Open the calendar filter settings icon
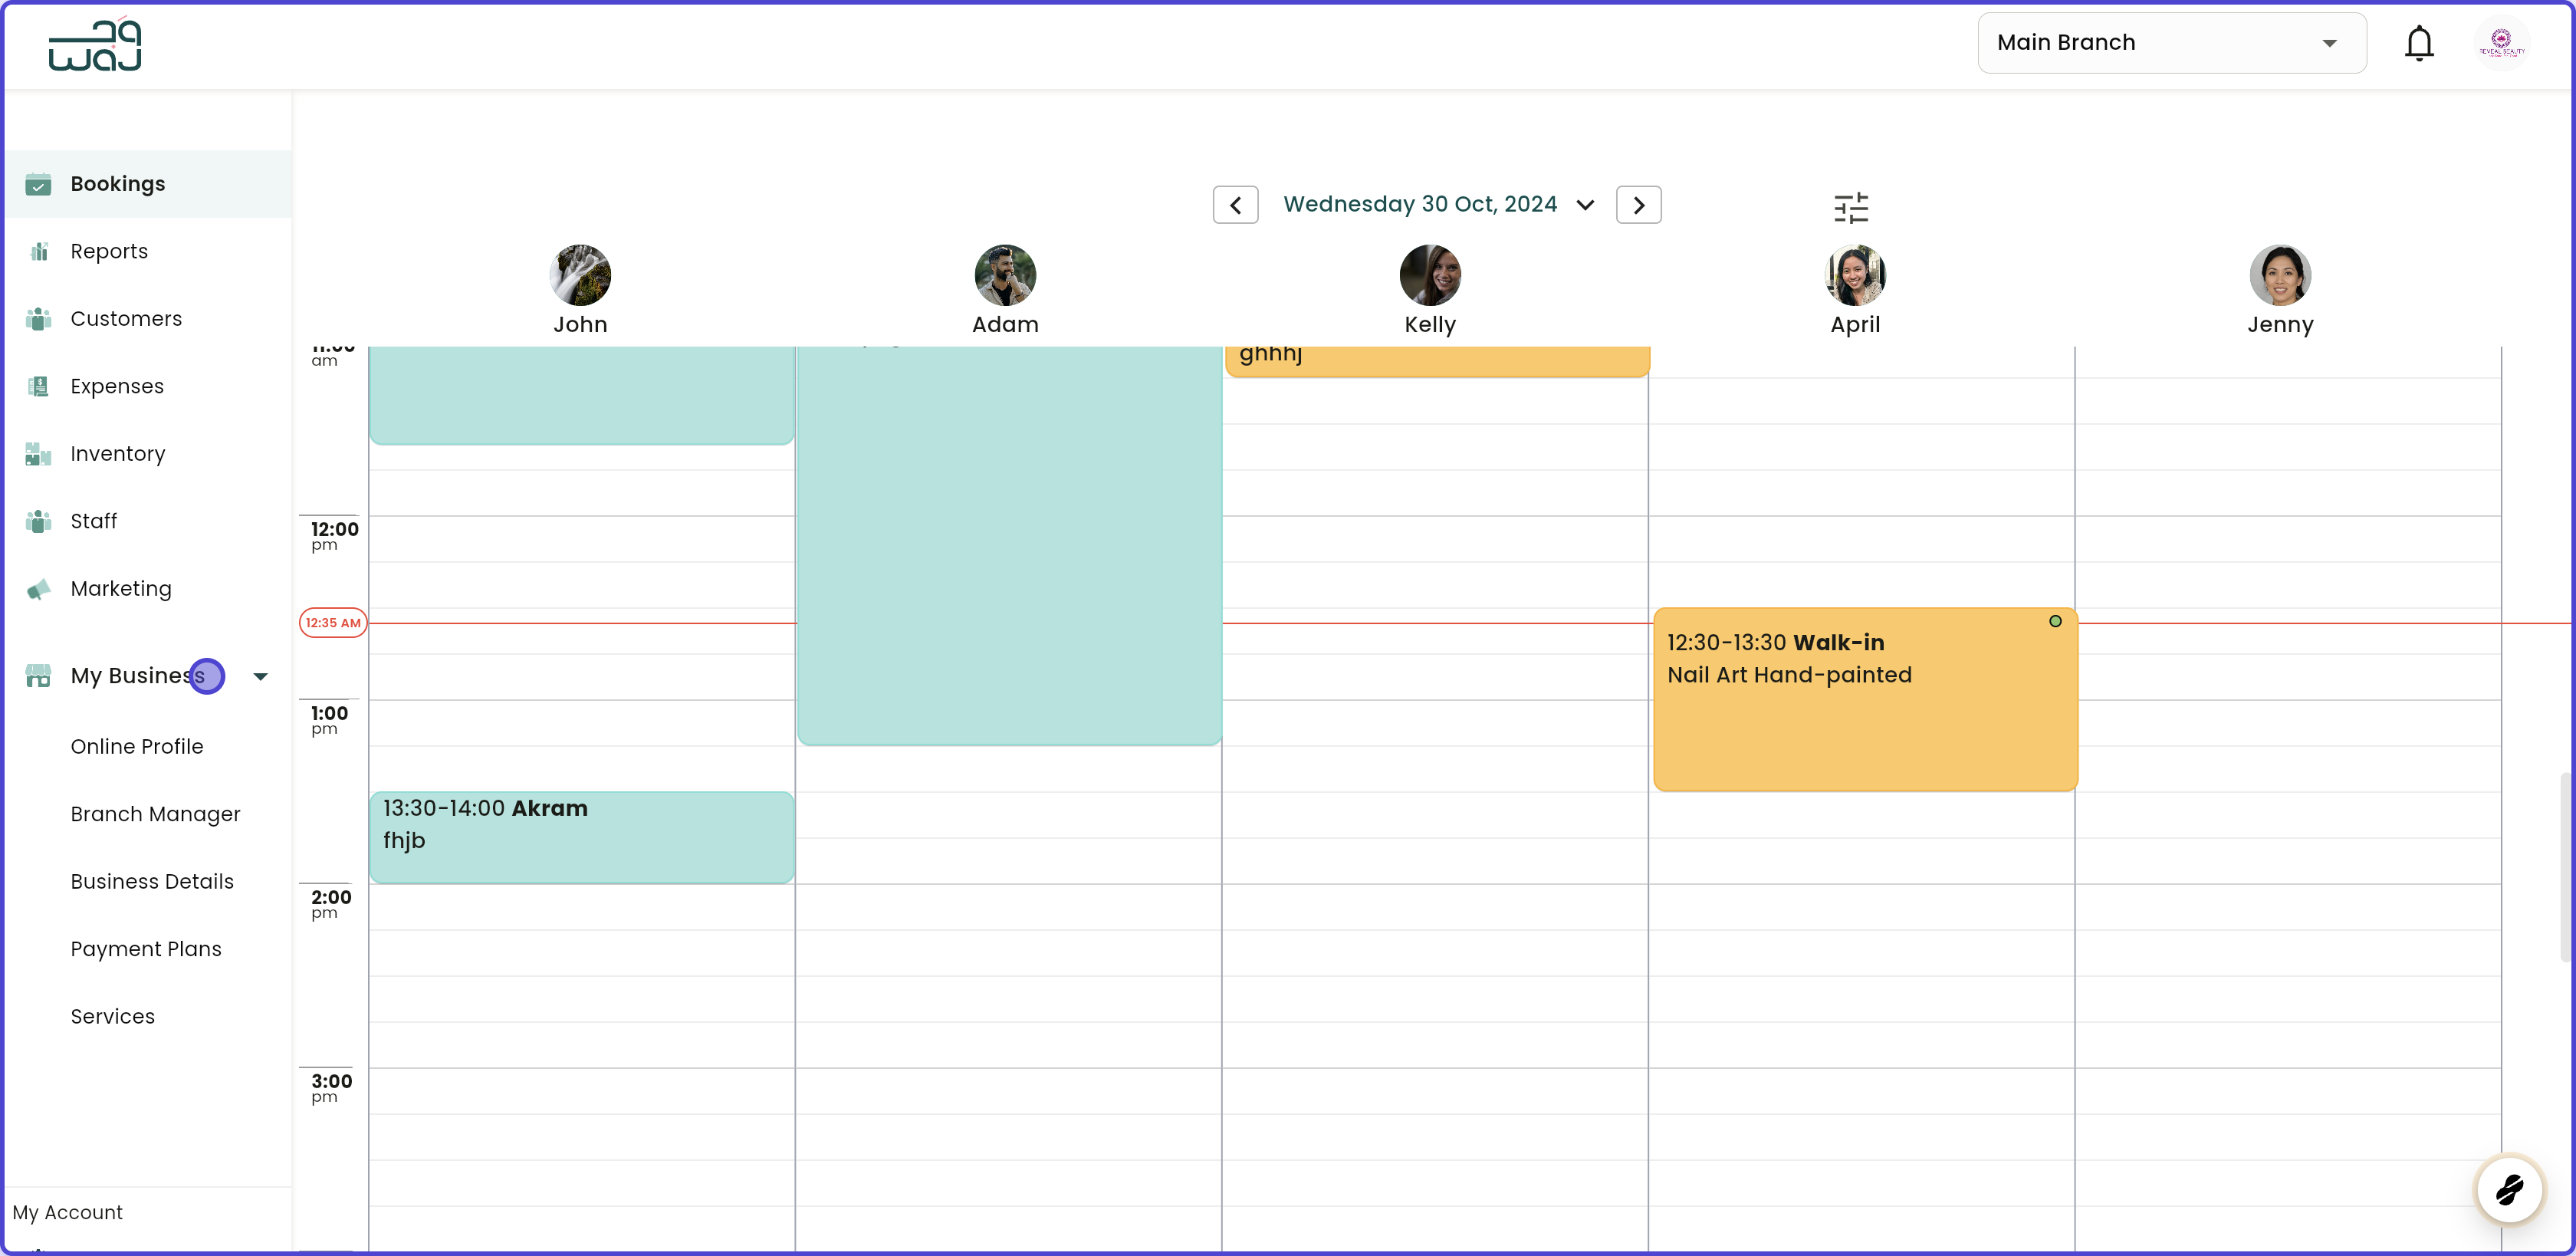The image size is (2576, 1256). click(x=1851, y=207)
